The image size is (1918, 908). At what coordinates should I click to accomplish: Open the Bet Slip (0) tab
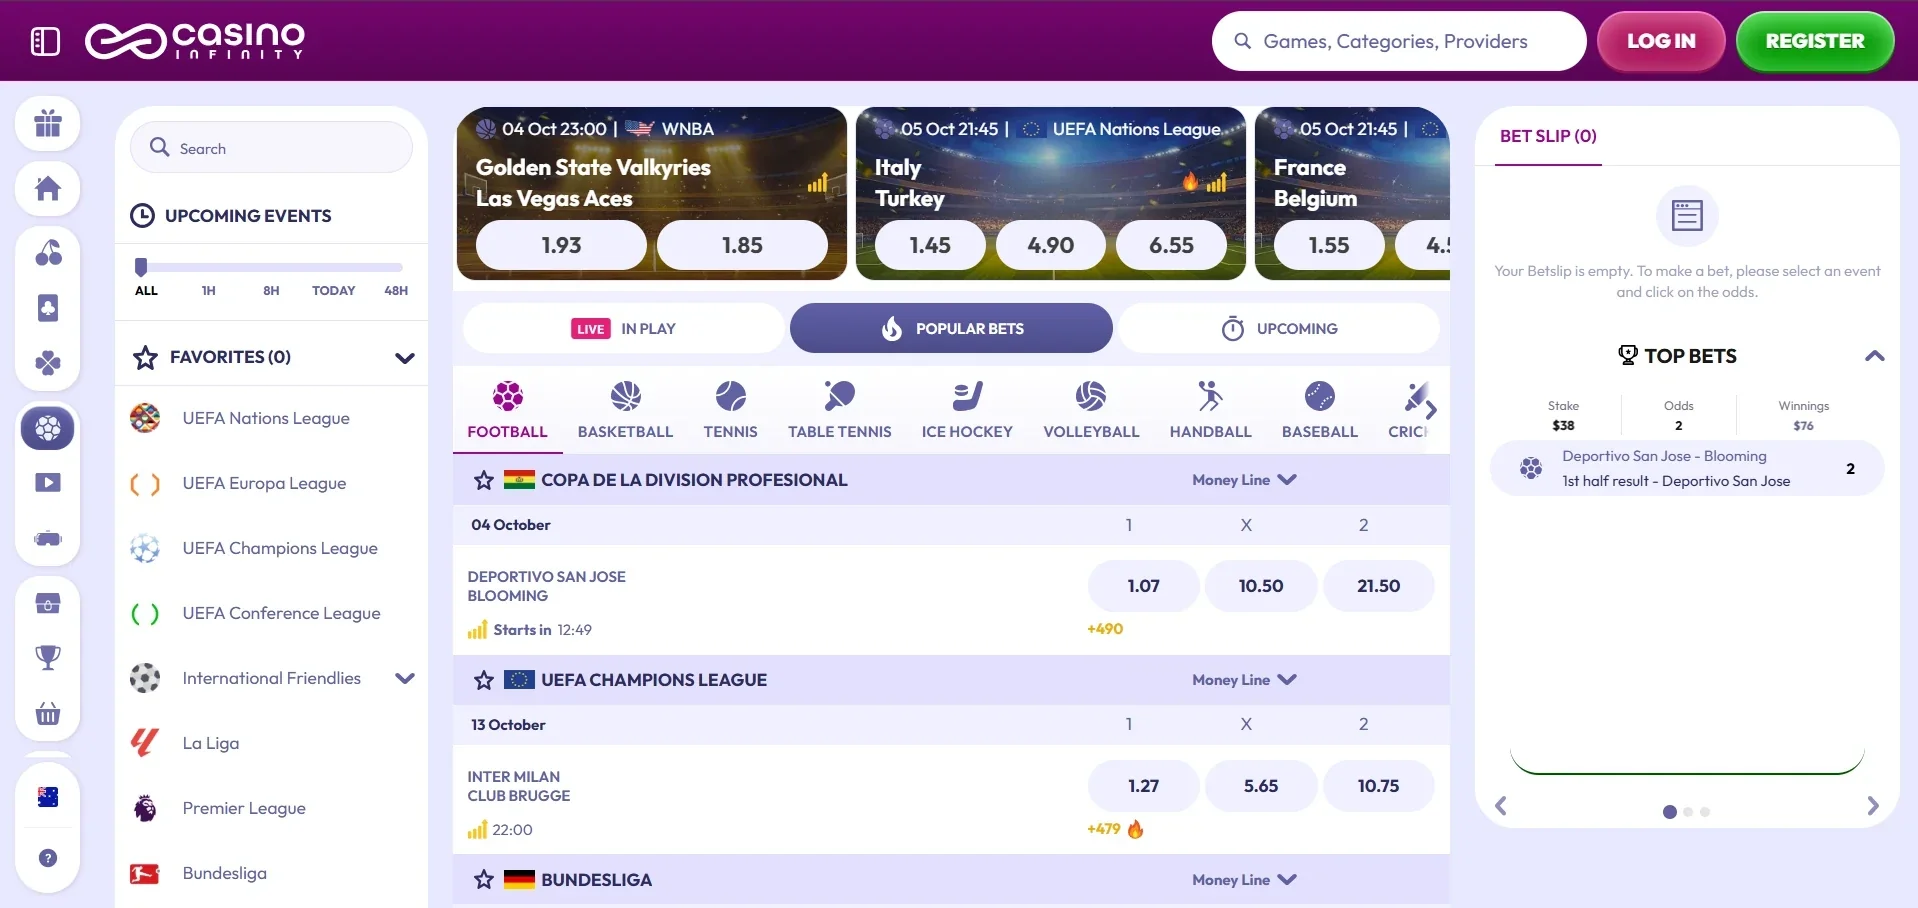click(x=1548, y=136)
